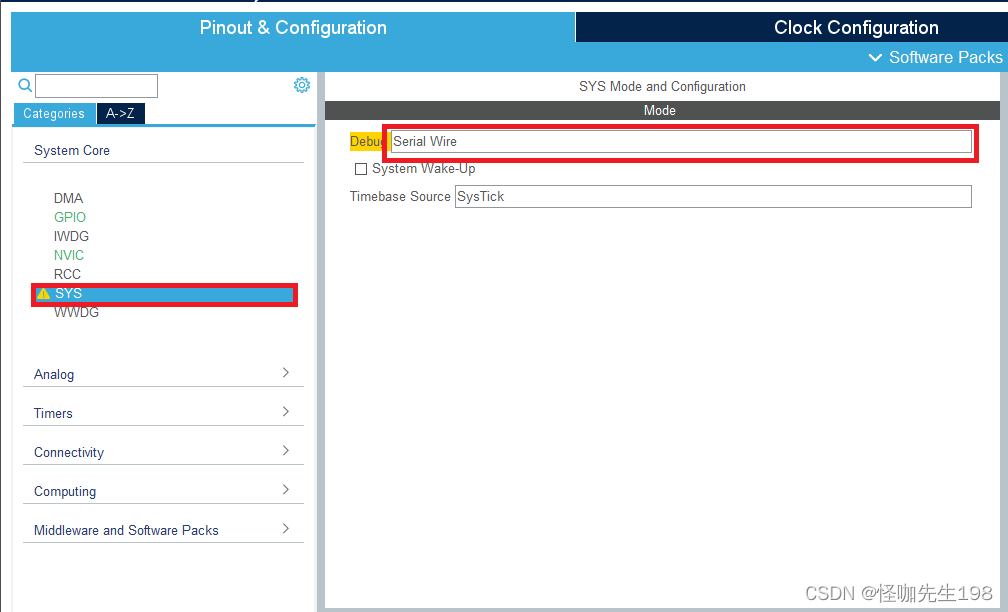1008x612 pixels.
Task: Select the A->Z tab
Action: [120, 114]
